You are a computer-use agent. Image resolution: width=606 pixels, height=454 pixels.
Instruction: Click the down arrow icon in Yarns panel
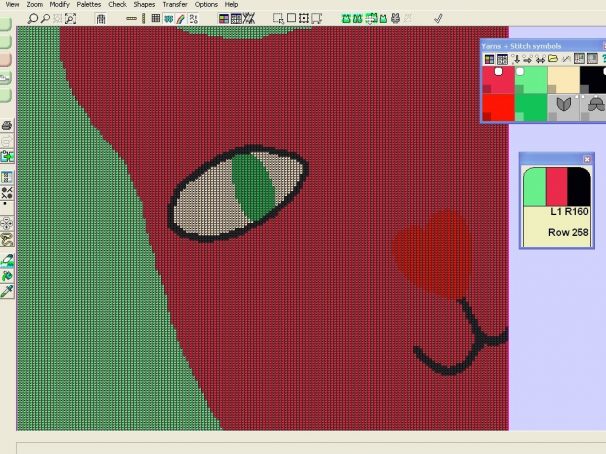point(515,59)
